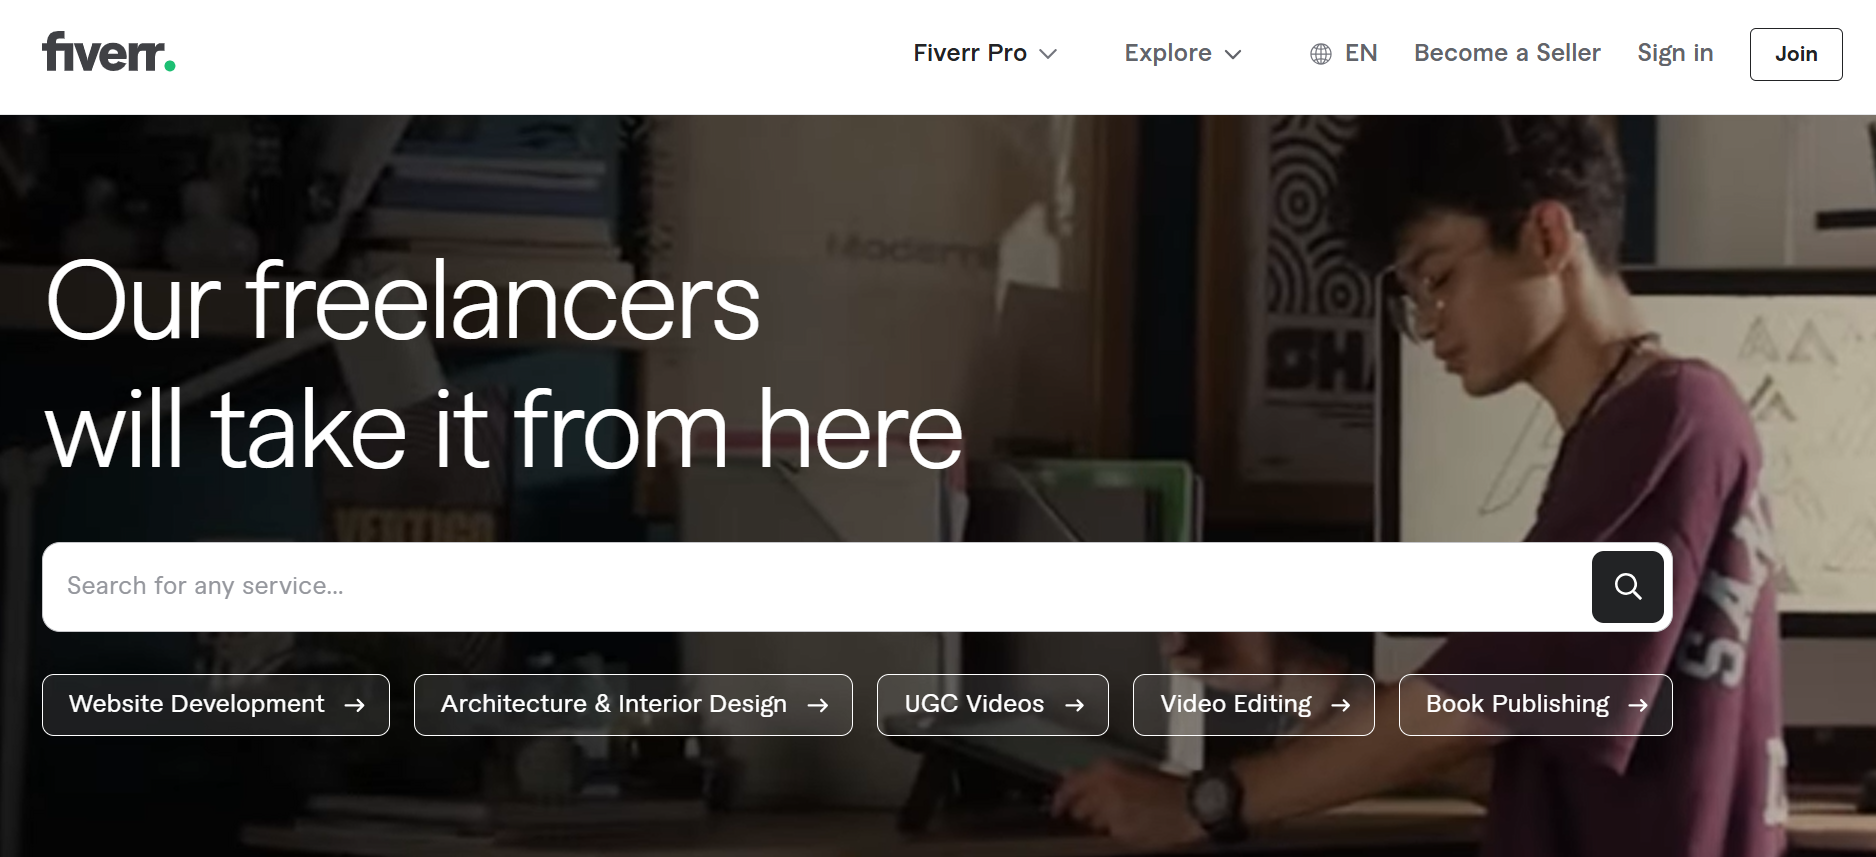This screenshot has height=857, width=1876.
Task: Click the arrow icon on Architecture & Interior Design
Action: click(817, 705)
